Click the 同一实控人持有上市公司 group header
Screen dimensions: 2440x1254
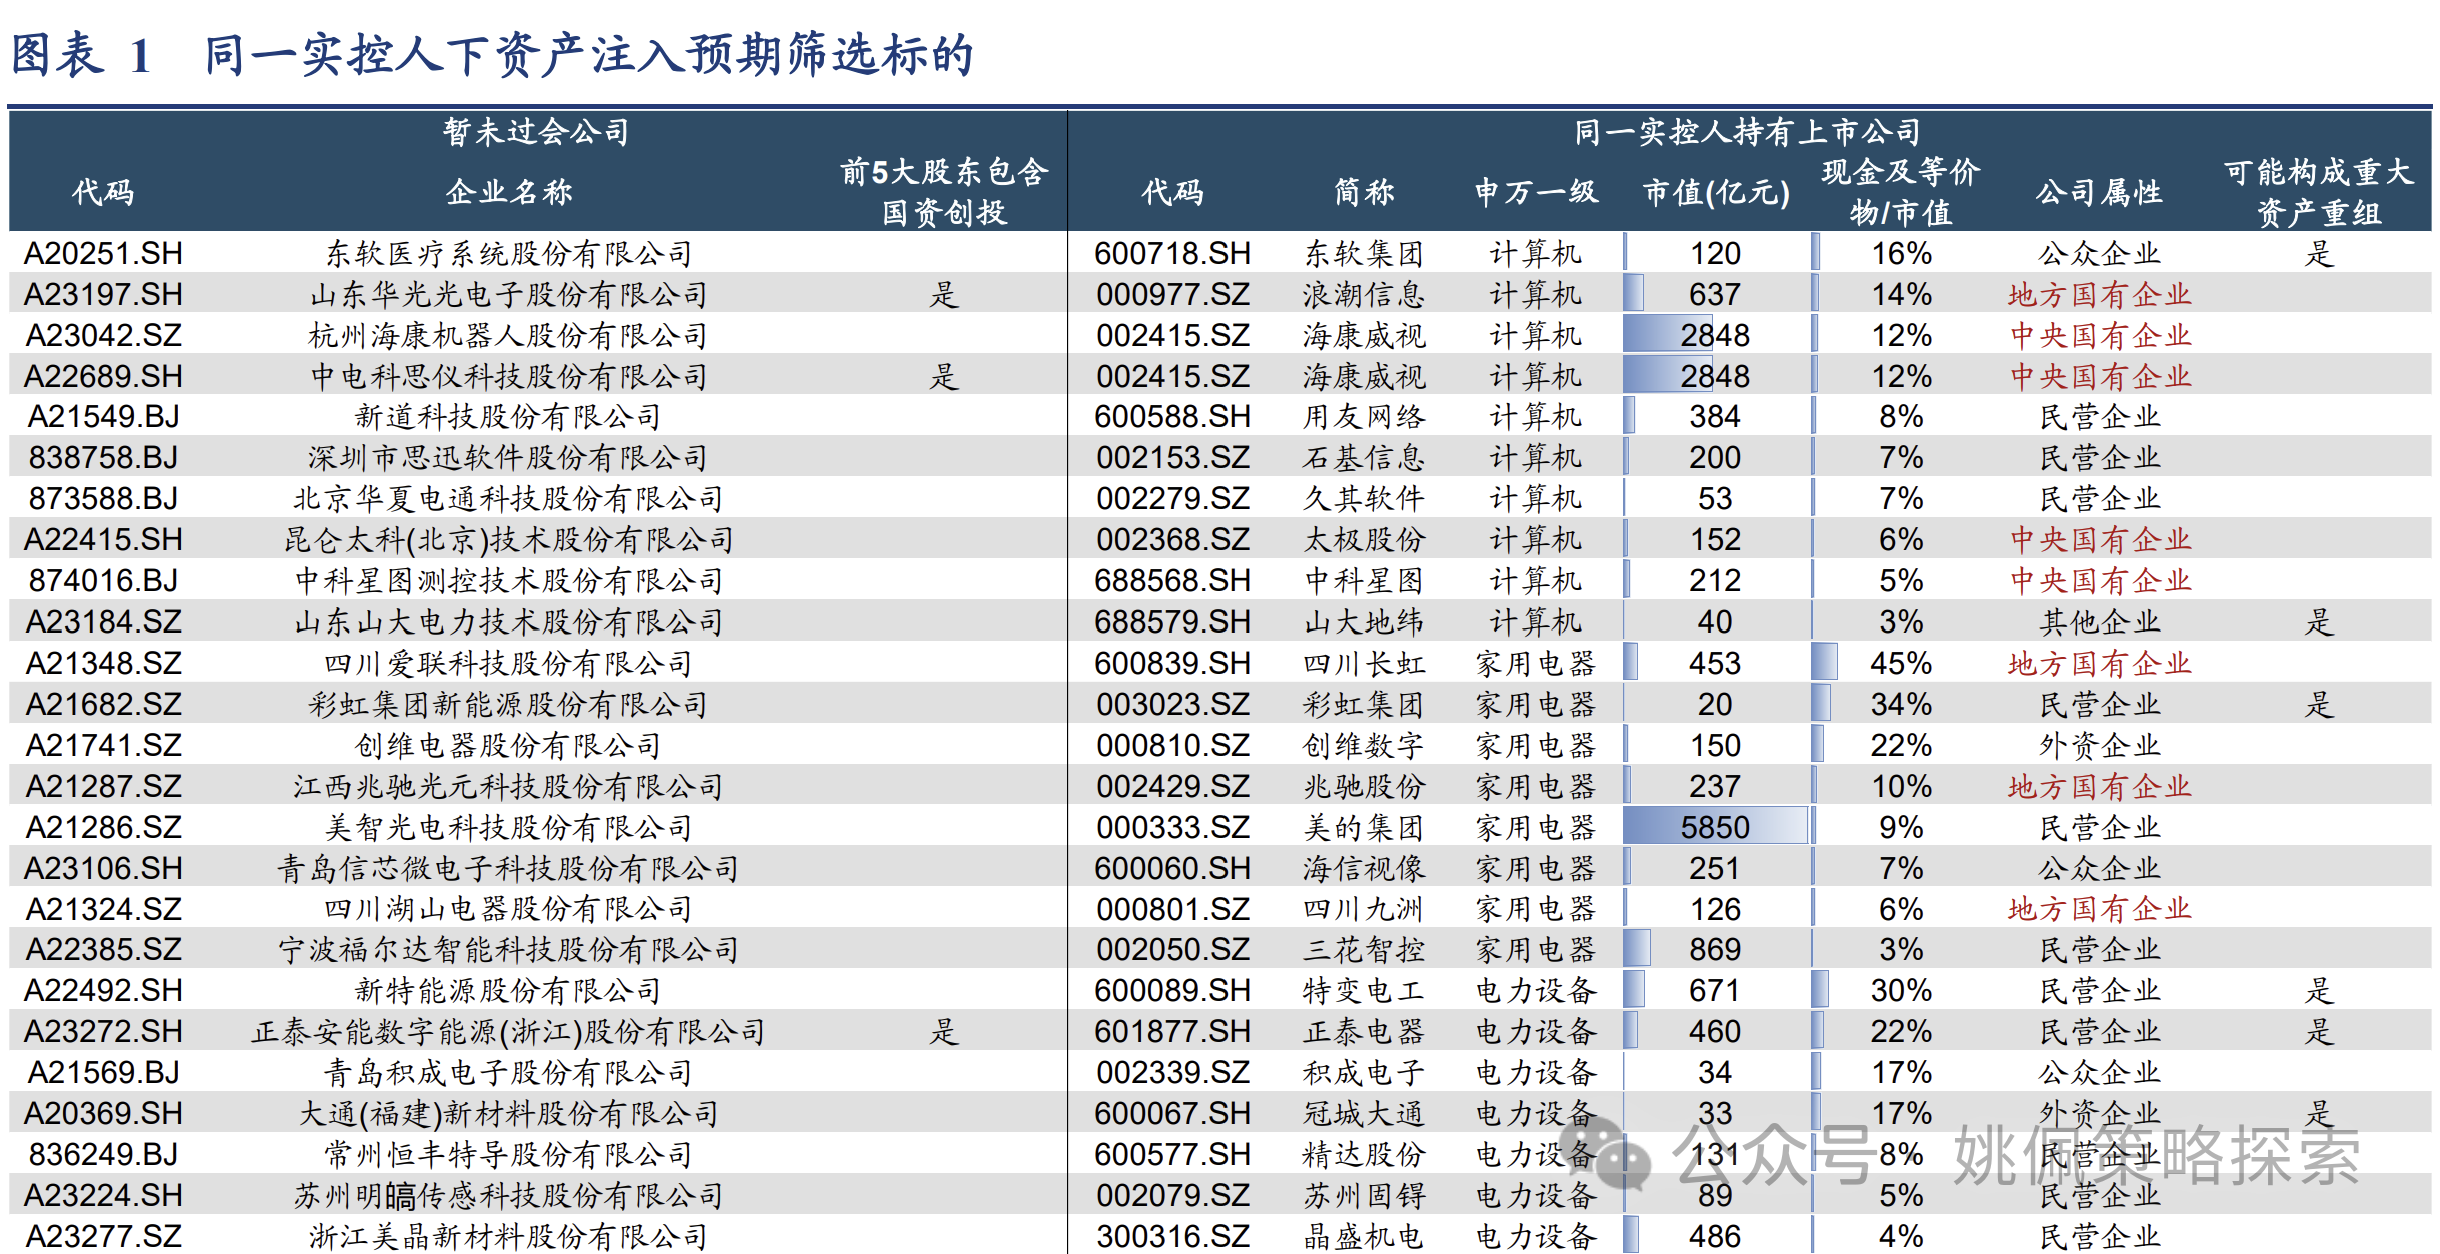pyautogui.click(x=1748, y=131)
